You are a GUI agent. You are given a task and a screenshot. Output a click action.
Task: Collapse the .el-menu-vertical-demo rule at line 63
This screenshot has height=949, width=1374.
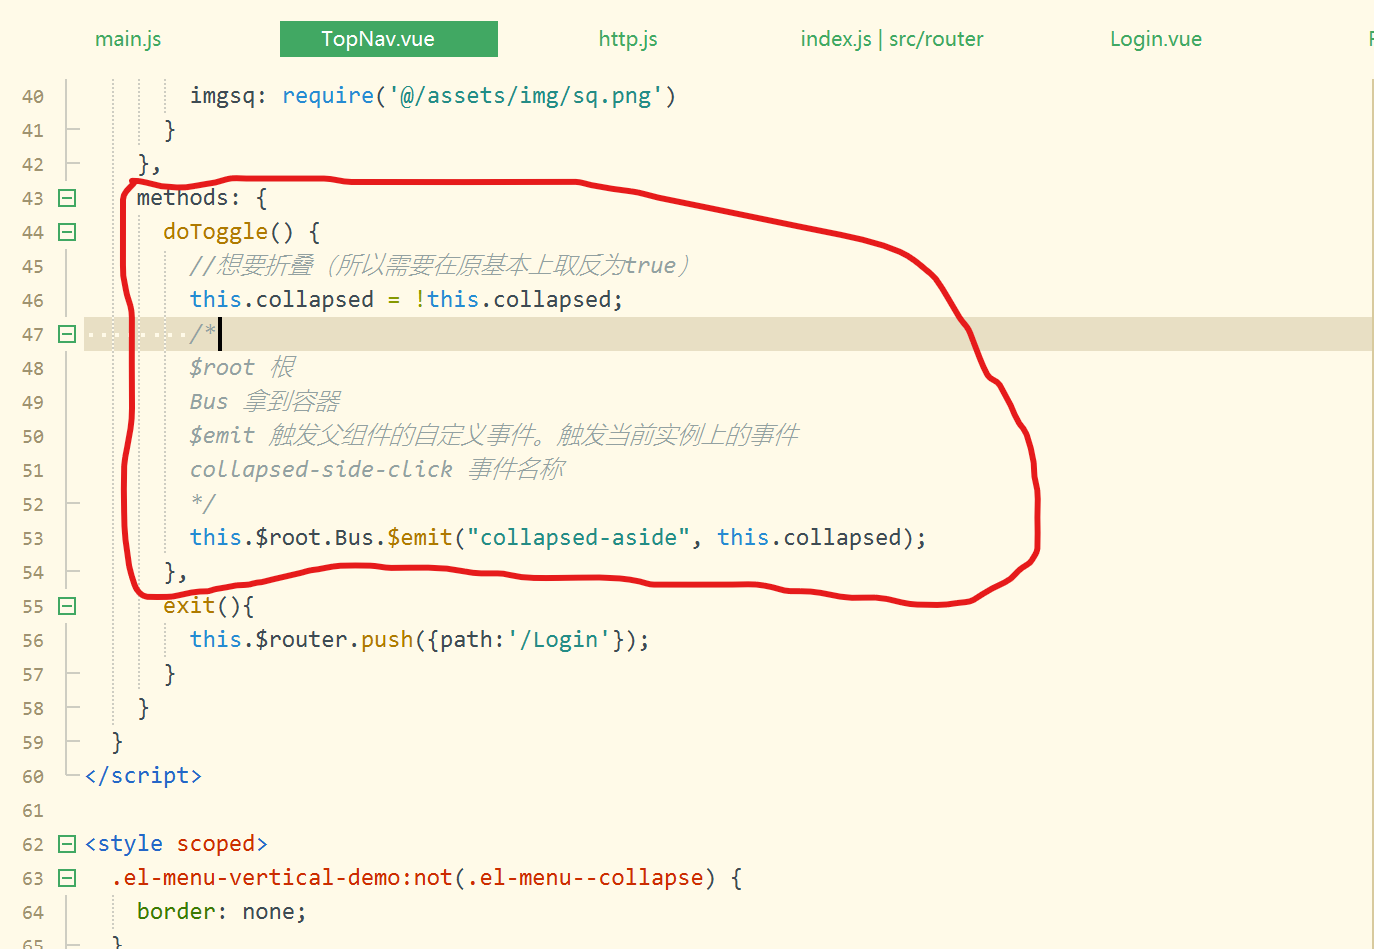67,878
